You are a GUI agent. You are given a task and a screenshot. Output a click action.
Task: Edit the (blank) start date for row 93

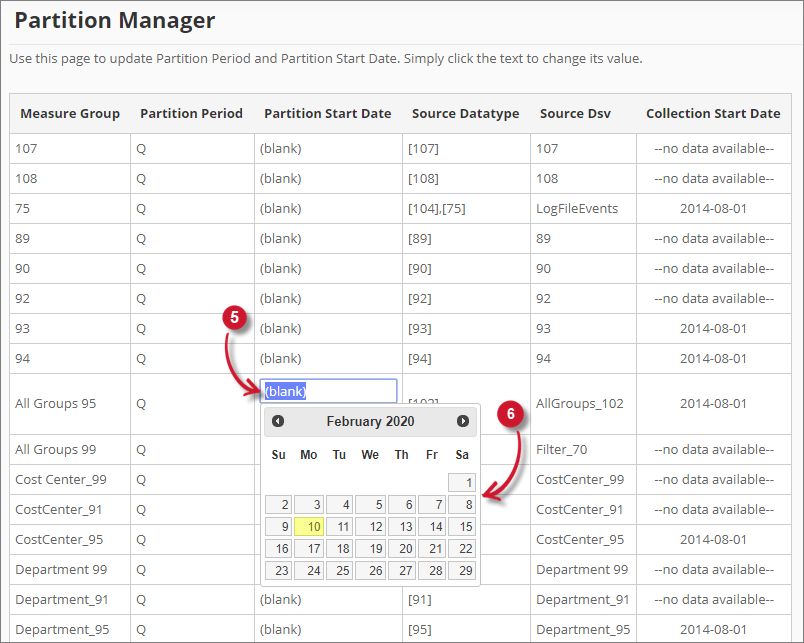tap(280, 329)
